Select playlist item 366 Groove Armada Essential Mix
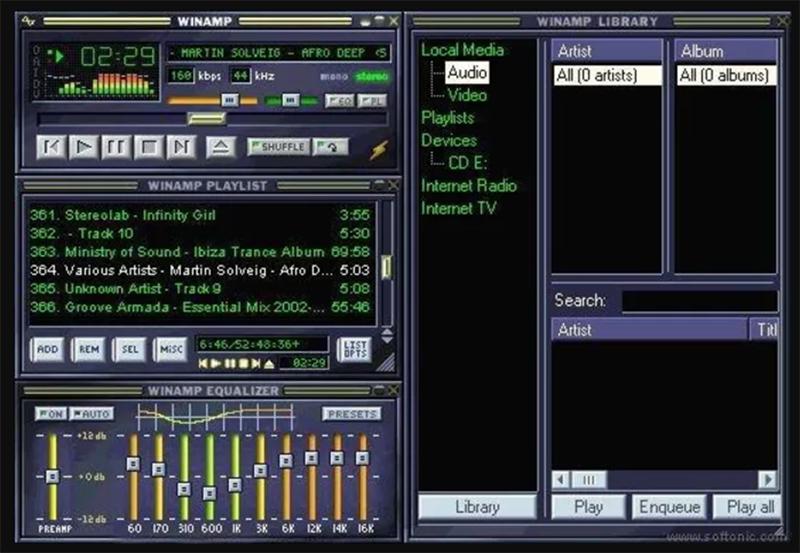This screenshot has width=800, height=553. click(199, 307)
